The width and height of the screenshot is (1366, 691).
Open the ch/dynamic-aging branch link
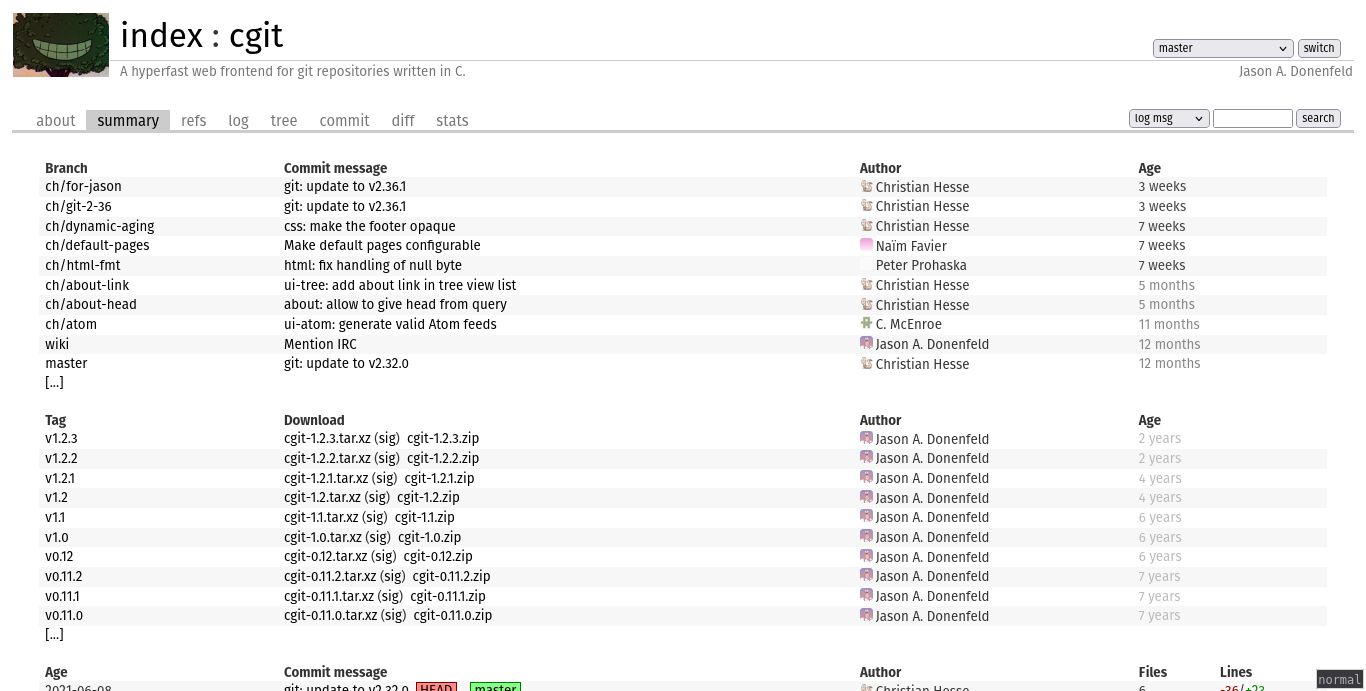coord(99,226)
